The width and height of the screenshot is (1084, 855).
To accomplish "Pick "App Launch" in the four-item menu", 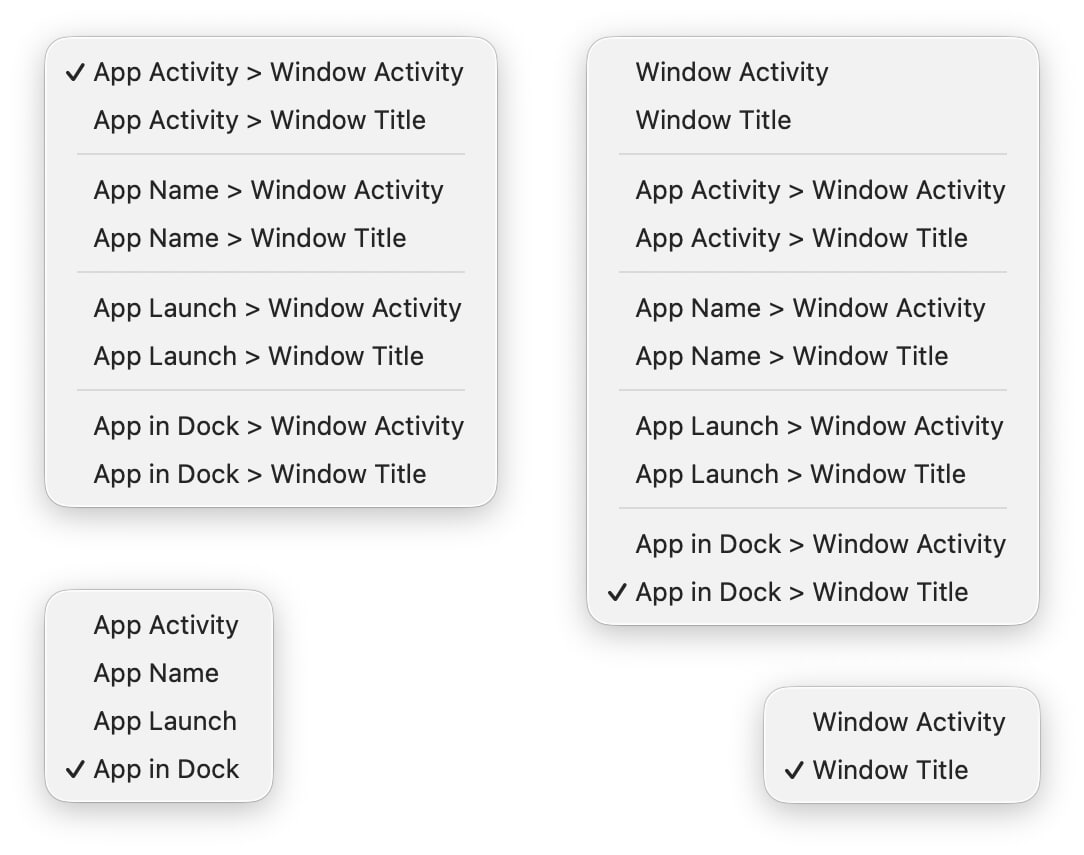I will click(165, 721).
